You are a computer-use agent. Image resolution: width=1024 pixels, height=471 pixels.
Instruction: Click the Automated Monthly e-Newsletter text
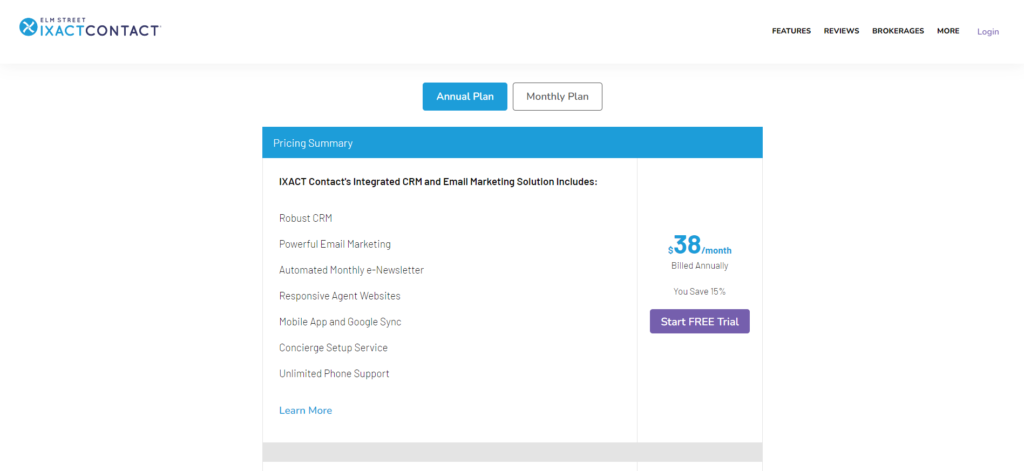click(351, 270)
